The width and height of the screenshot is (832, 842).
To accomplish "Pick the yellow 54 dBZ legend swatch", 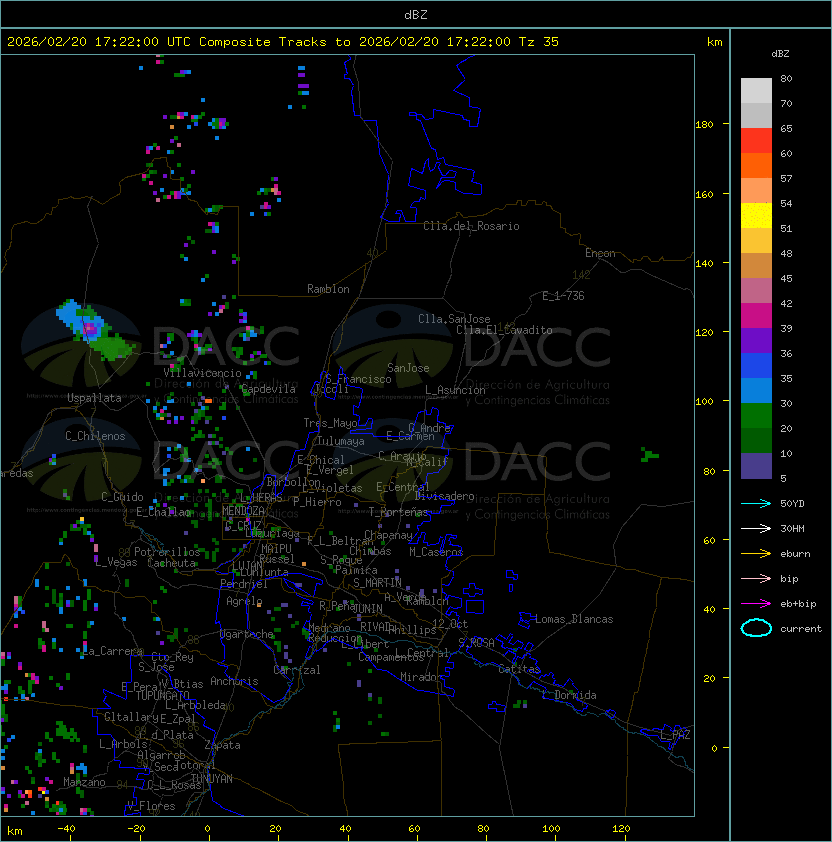I will (756, 215).
